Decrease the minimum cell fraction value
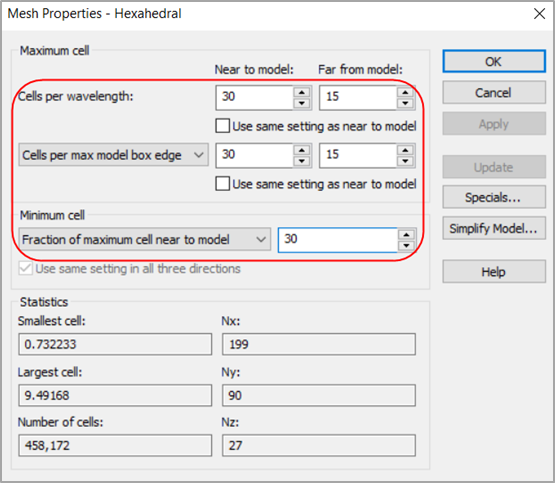Screen dimensions: 555x483 (406, 246)
